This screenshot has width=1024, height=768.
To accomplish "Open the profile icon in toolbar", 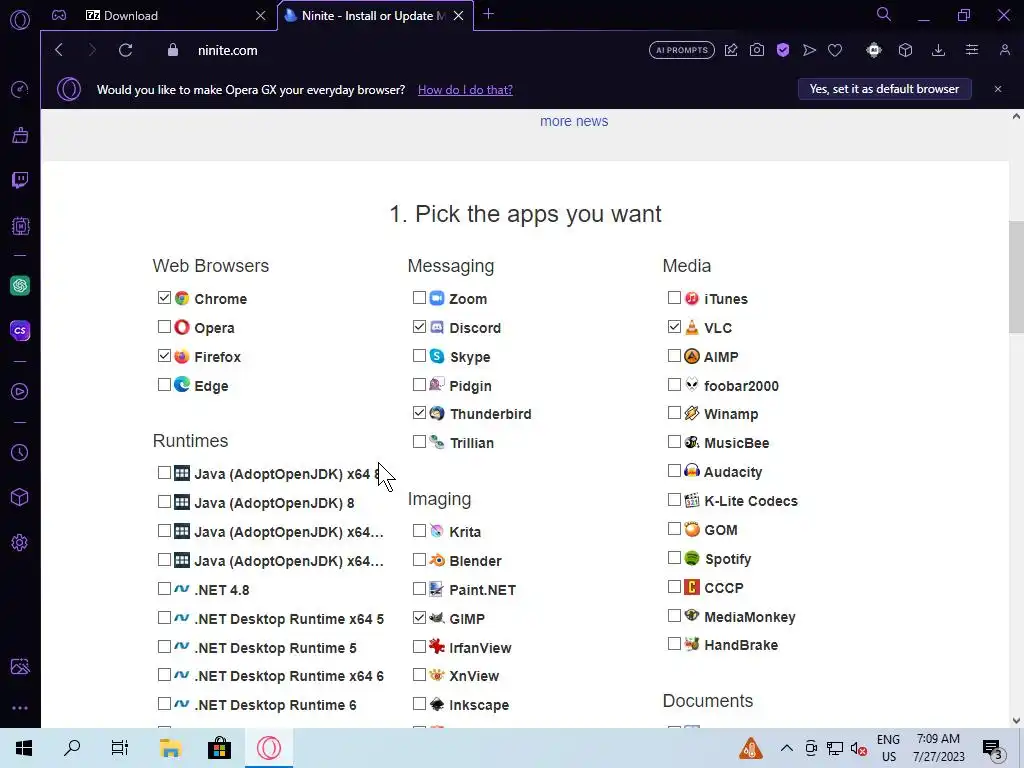I will [1004, 50].
